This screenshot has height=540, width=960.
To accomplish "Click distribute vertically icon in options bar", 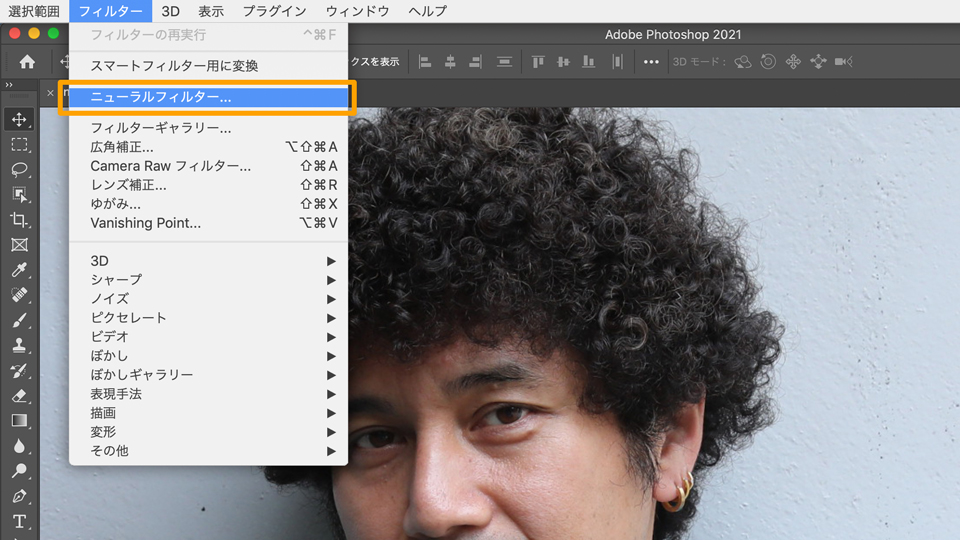I will point(504,61).
